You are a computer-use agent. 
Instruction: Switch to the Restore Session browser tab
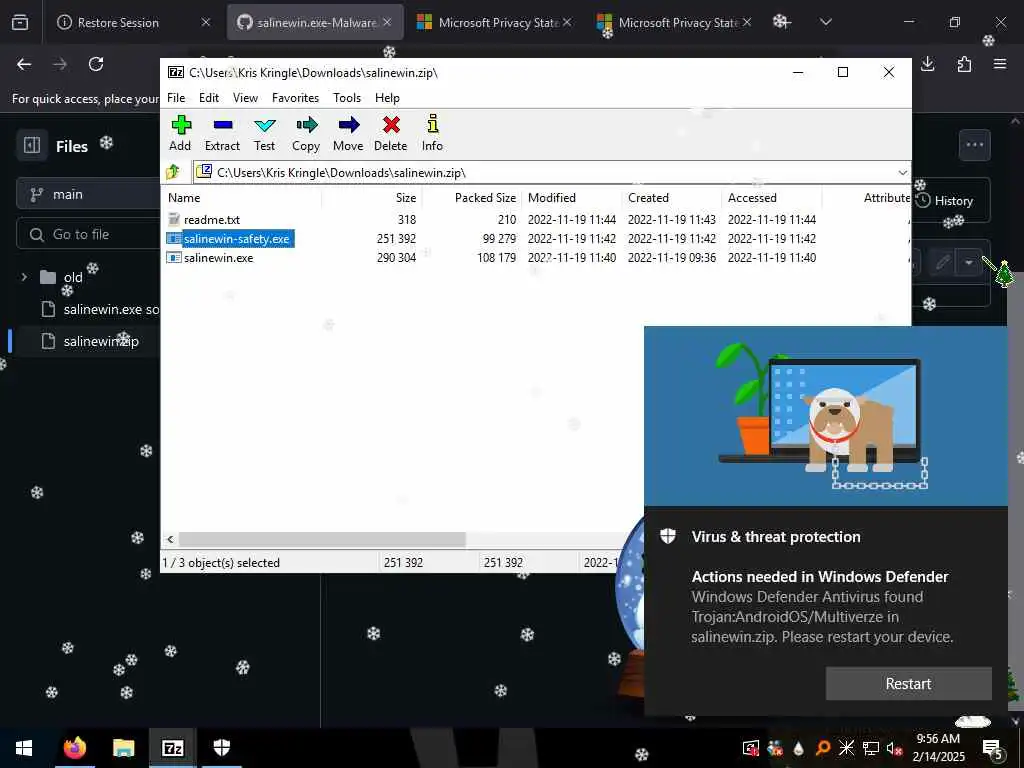click(x=118, y=22)
